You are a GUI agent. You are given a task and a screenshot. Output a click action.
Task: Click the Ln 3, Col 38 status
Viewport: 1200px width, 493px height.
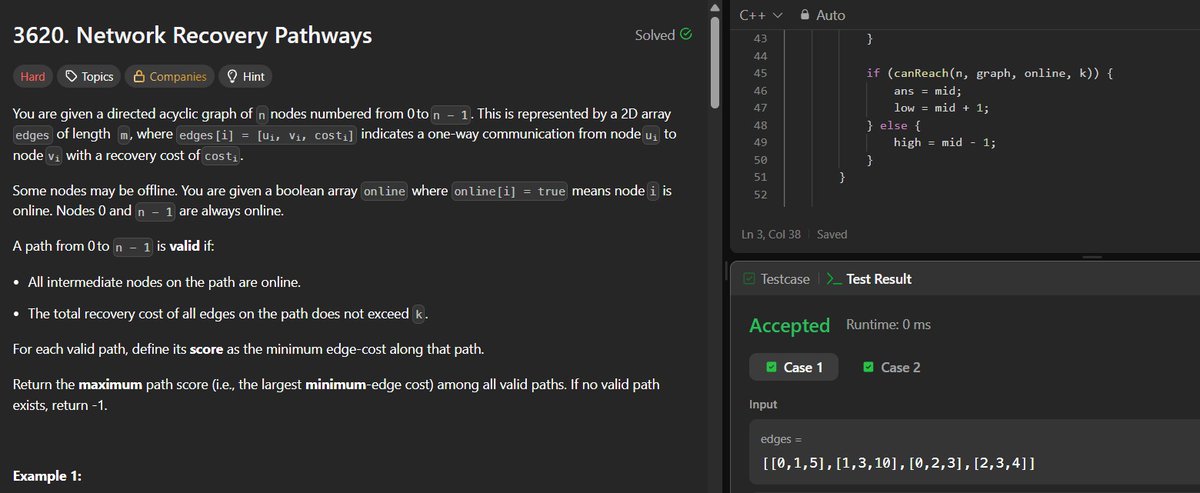[x=773, y=234]
